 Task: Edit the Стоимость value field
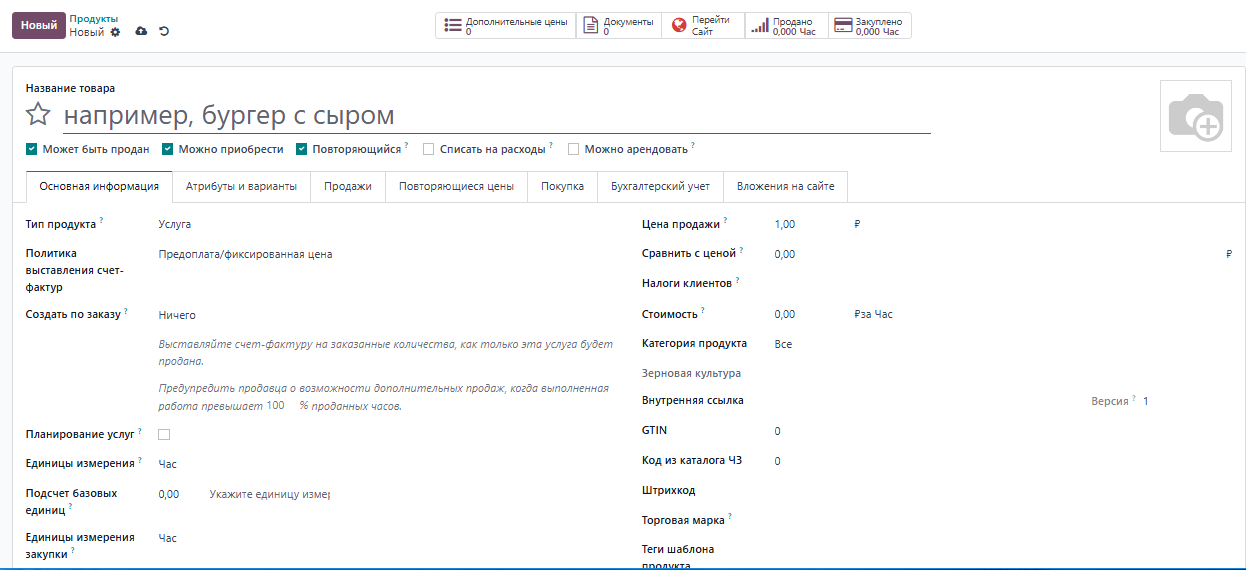tap(810, 314)
